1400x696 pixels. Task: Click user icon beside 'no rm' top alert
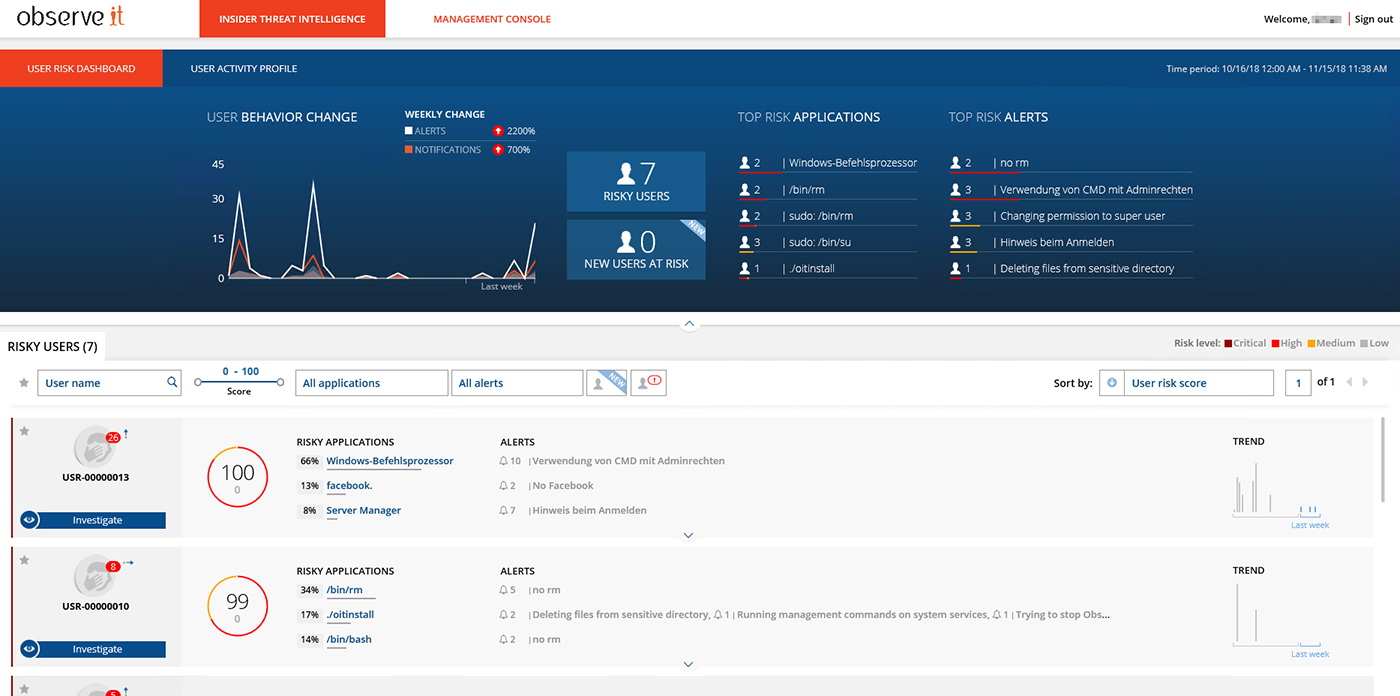(955, 163)
